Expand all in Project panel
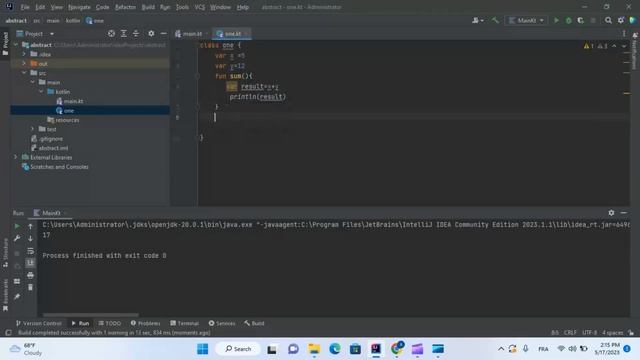This screenshot has width=640, height=360. click(x=124, y=33)
